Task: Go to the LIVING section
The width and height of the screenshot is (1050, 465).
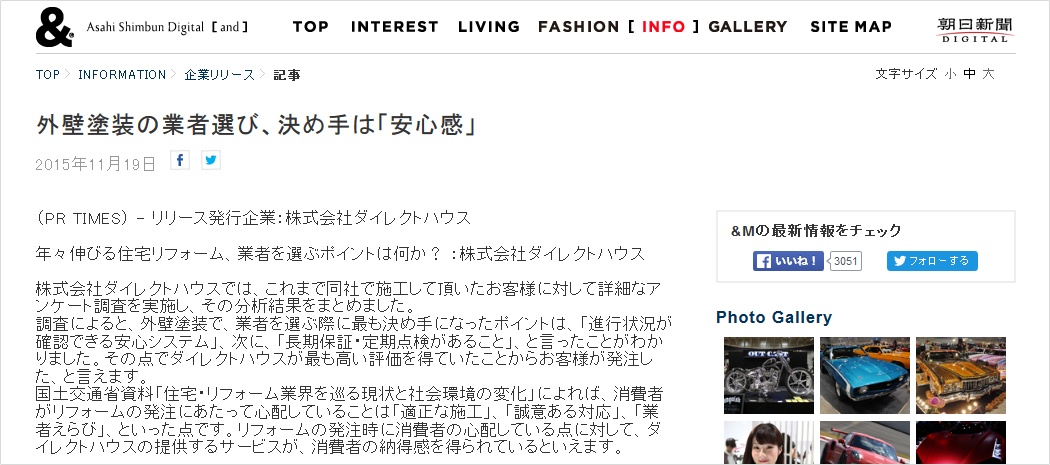Action: coord(489,27)
